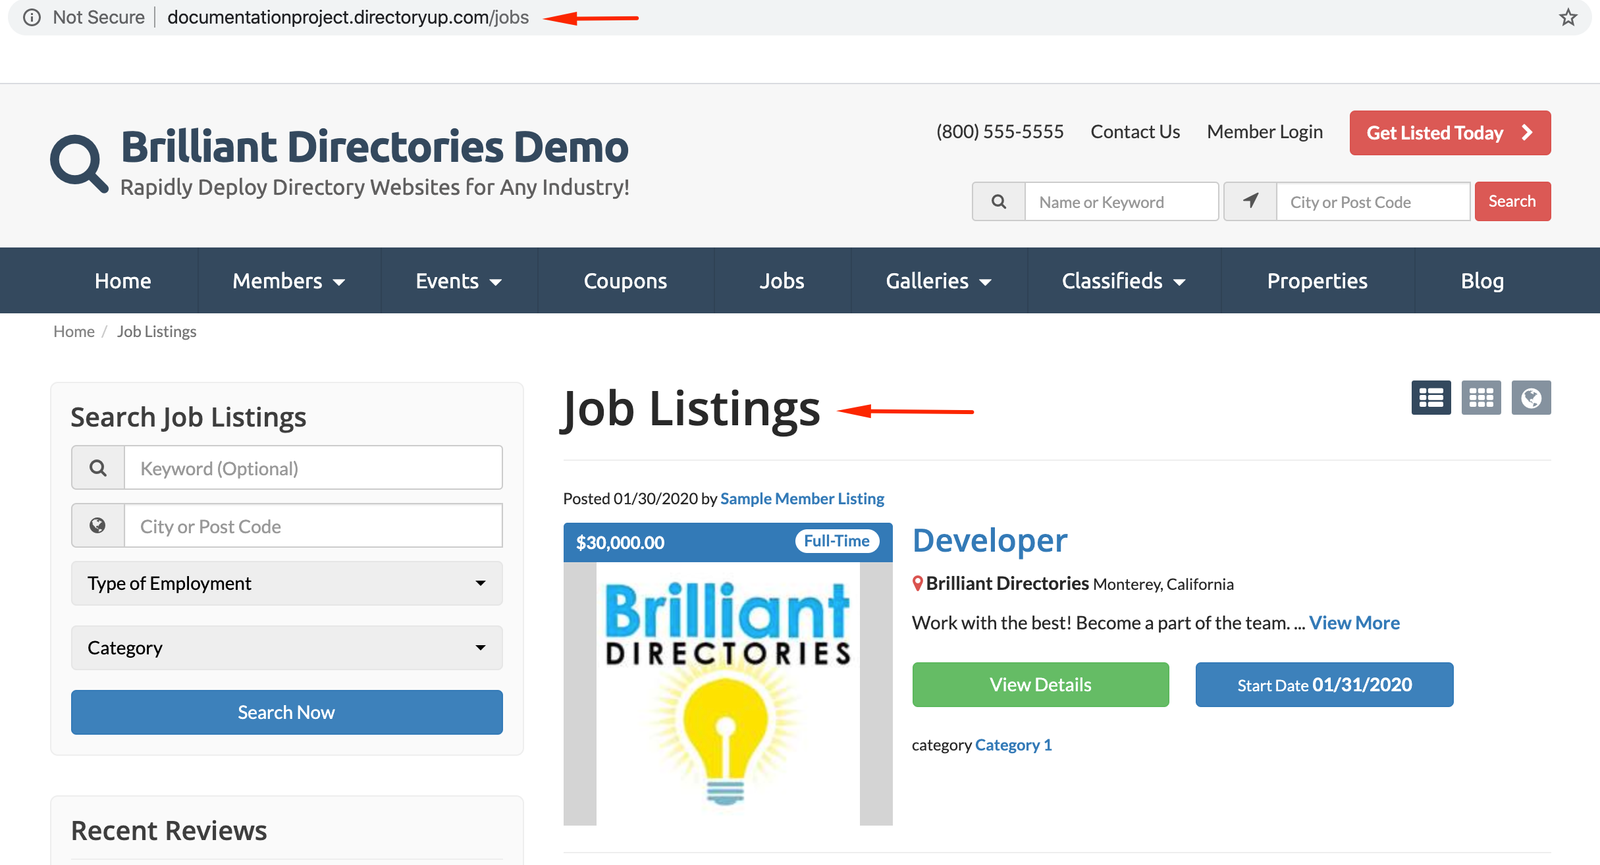The image size is (1600, 865).
Task: Open the Properties page
Action: coord(1317,281)
